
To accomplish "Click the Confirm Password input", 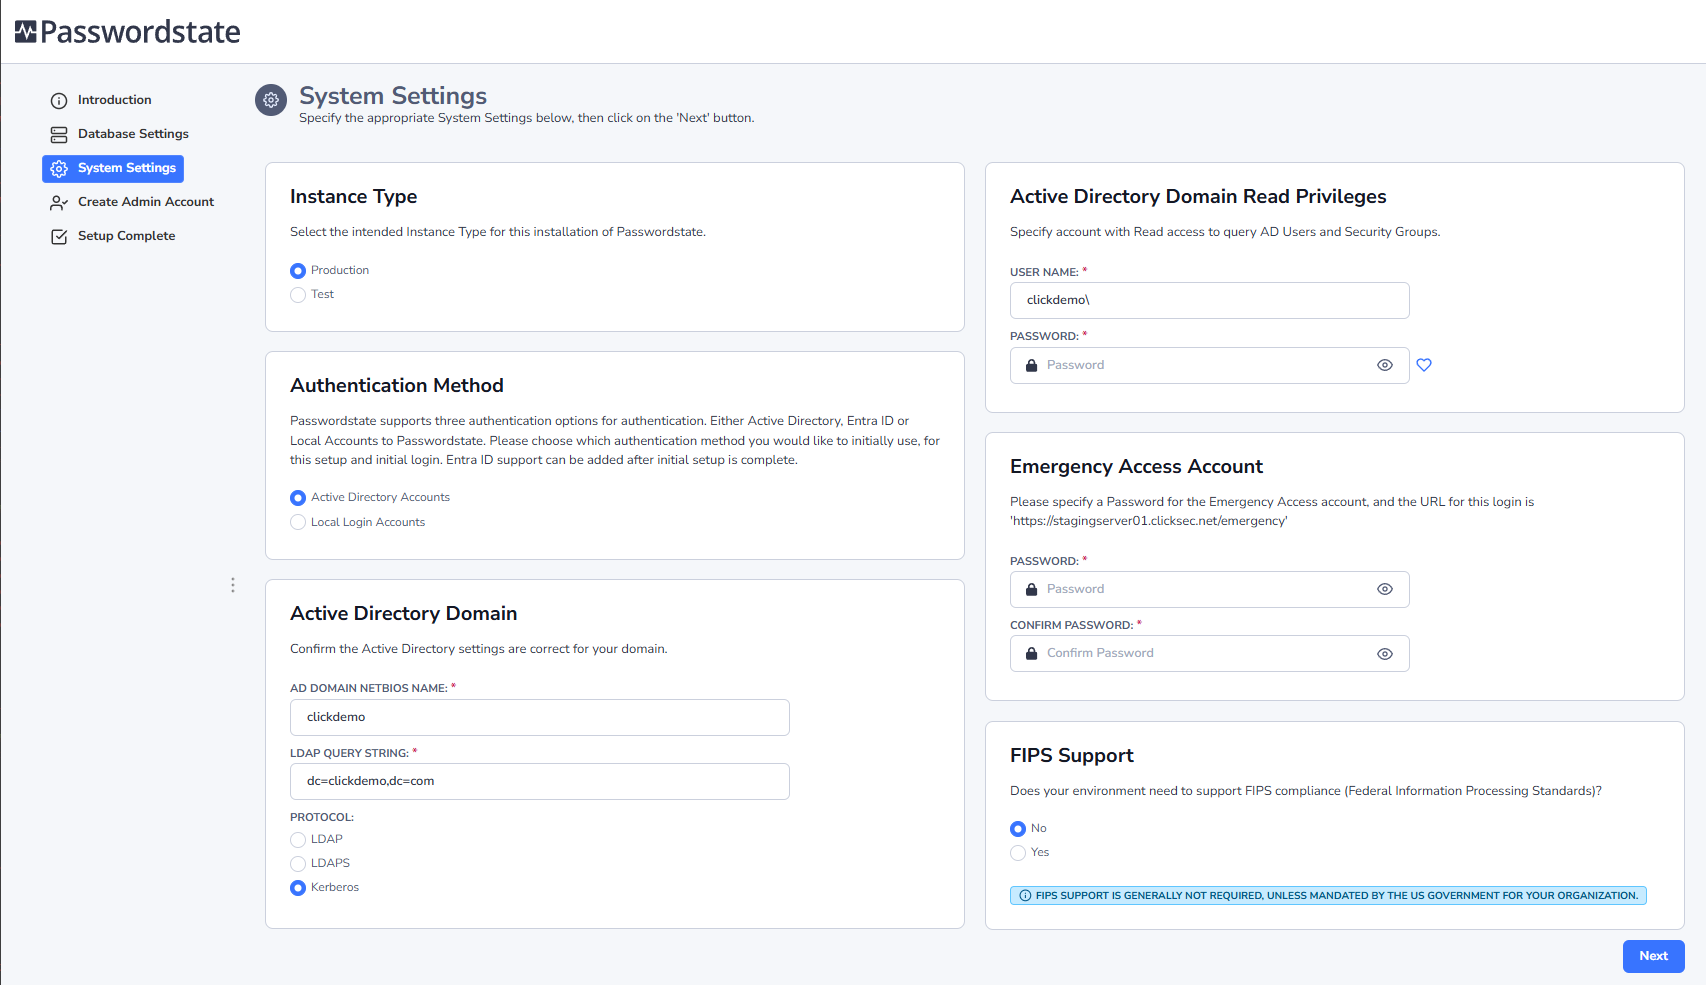I will coord(1210,654).
